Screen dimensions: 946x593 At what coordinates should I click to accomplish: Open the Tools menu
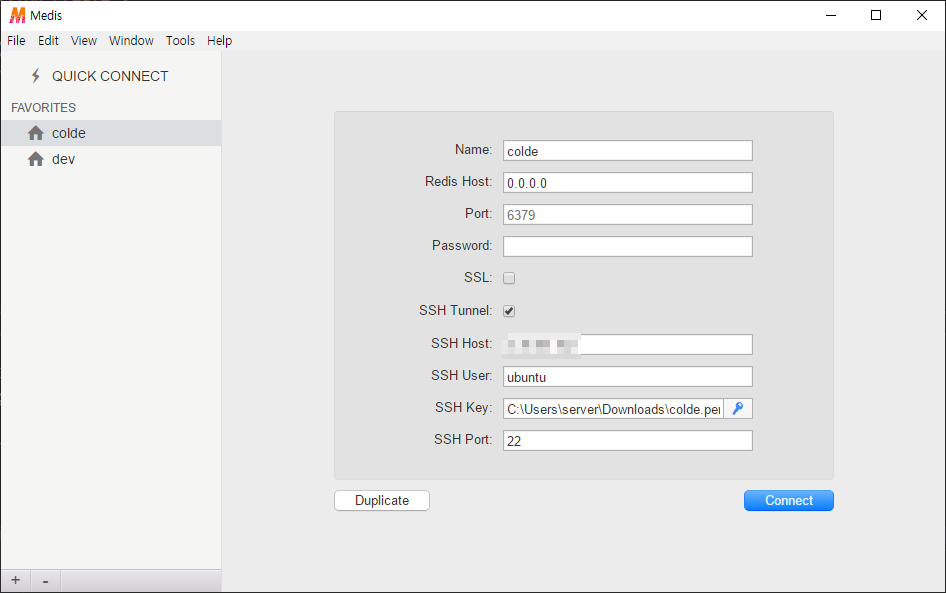point(180,40)
